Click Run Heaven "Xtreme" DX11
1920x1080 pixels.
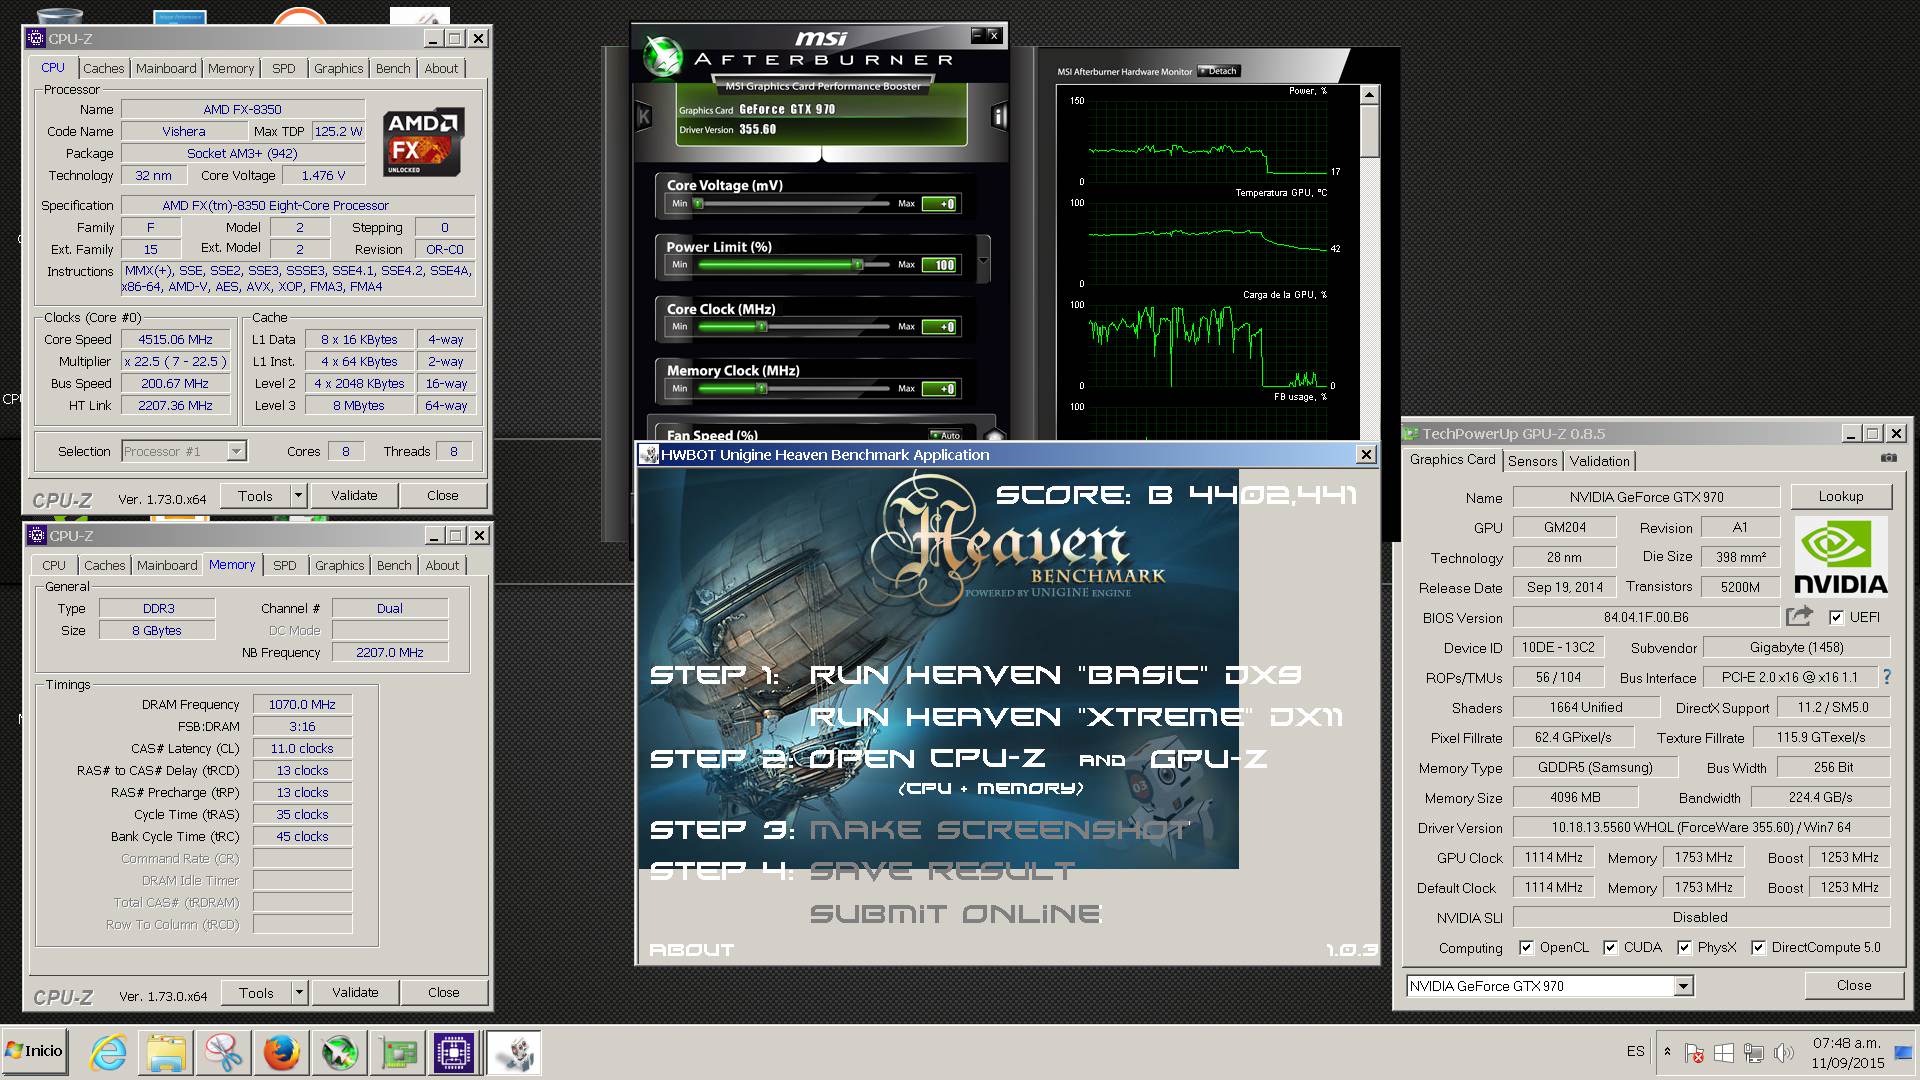pyautogui.click(x=1076, y=717)
